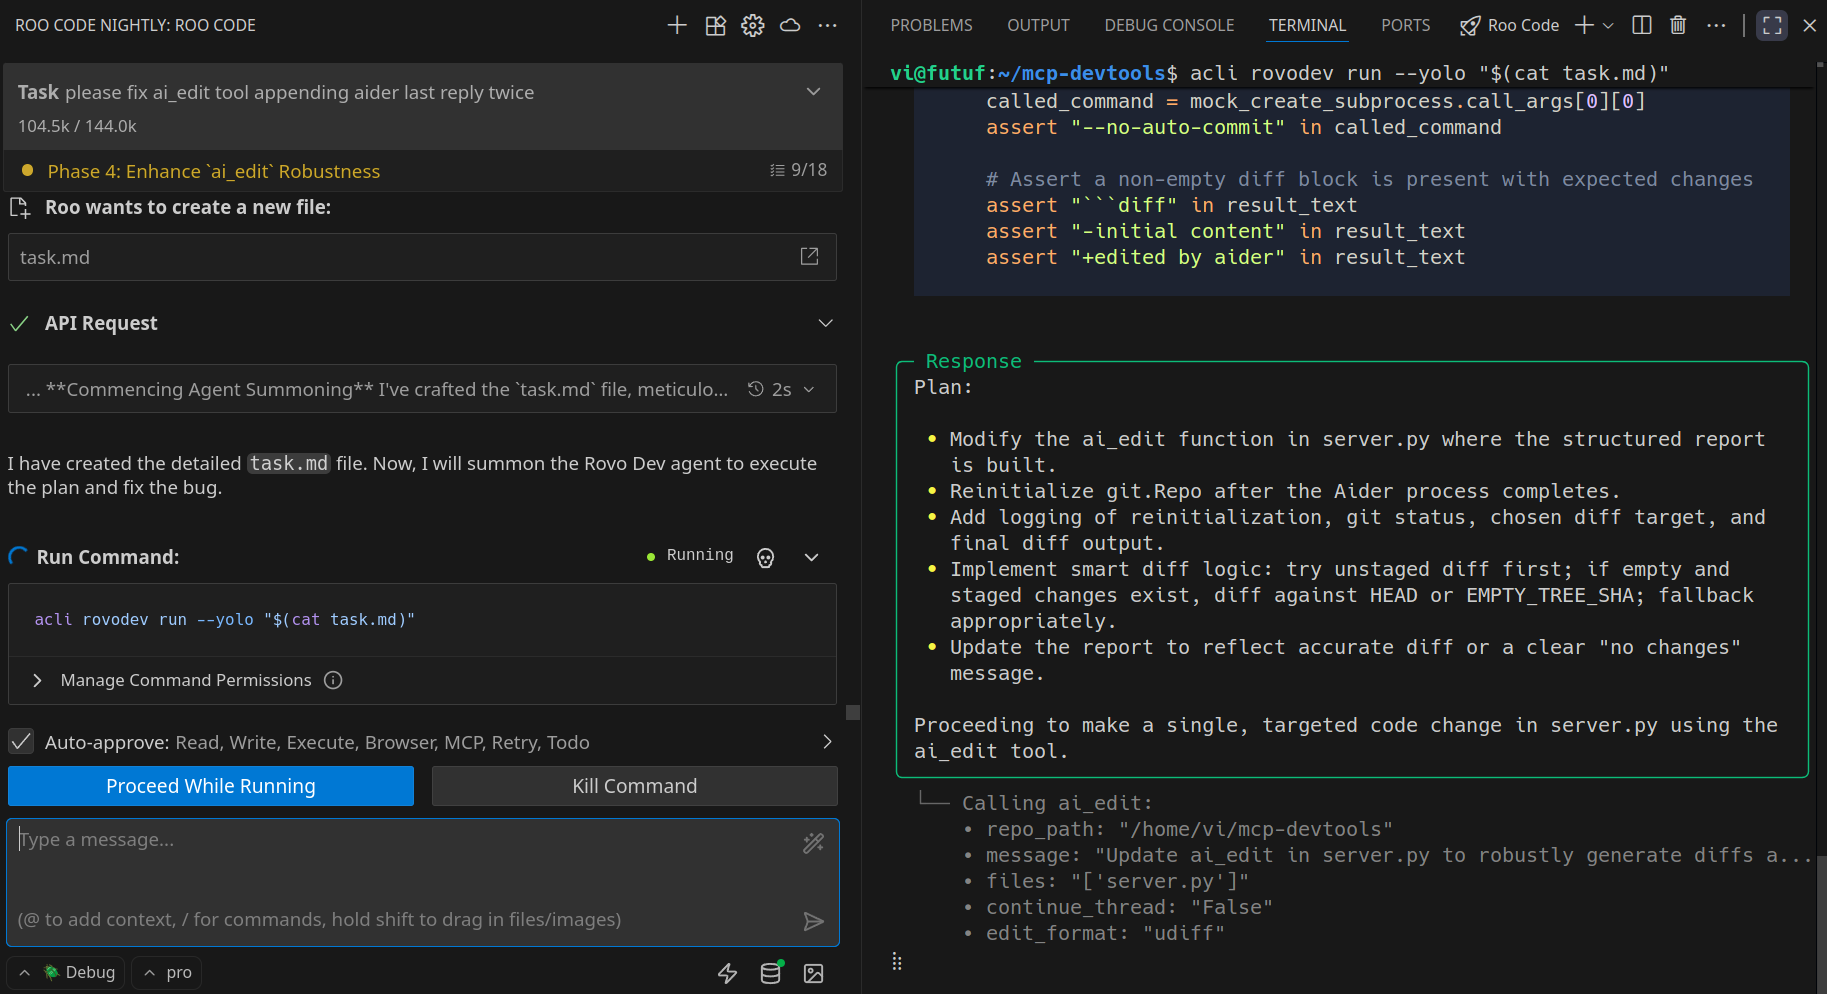This screenshot has height=994, width=1827.
Task: Start a new Roo Code task
Action: click(677, 25)
